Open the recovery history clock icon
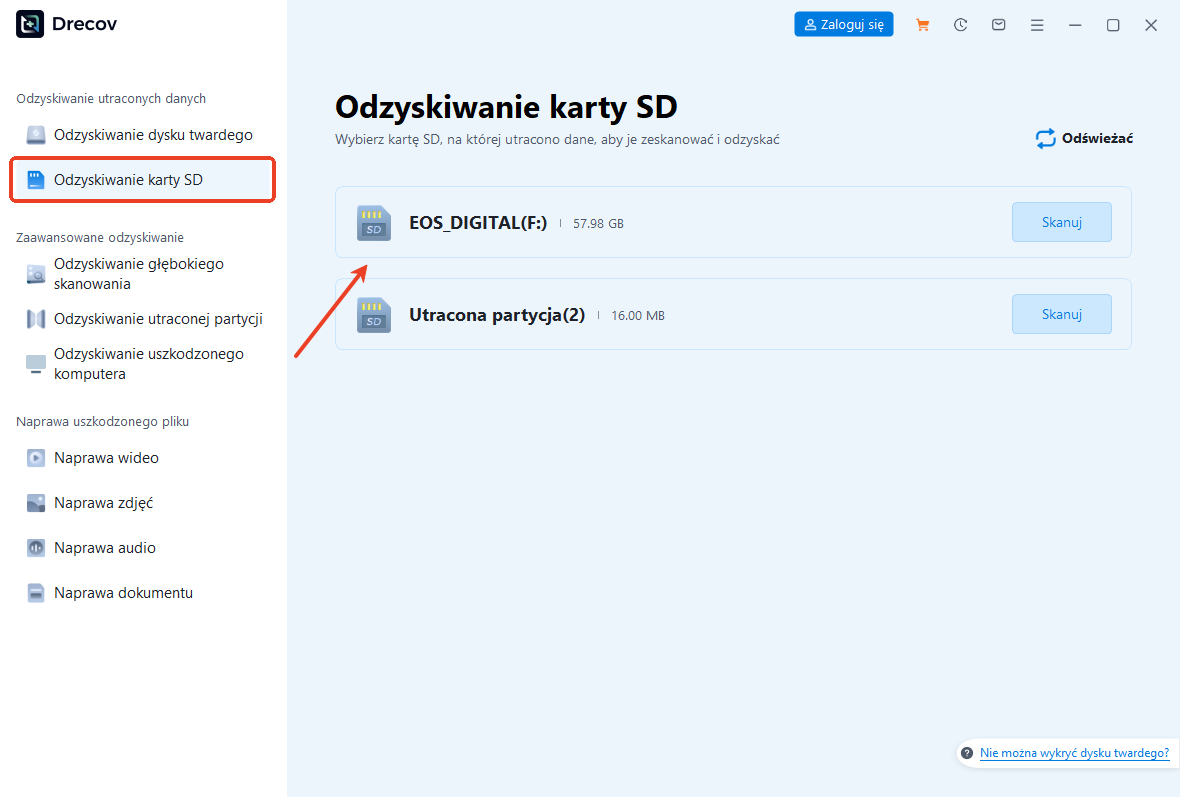Viewport: 1180px width, 797px height. (x=960, y=24)
